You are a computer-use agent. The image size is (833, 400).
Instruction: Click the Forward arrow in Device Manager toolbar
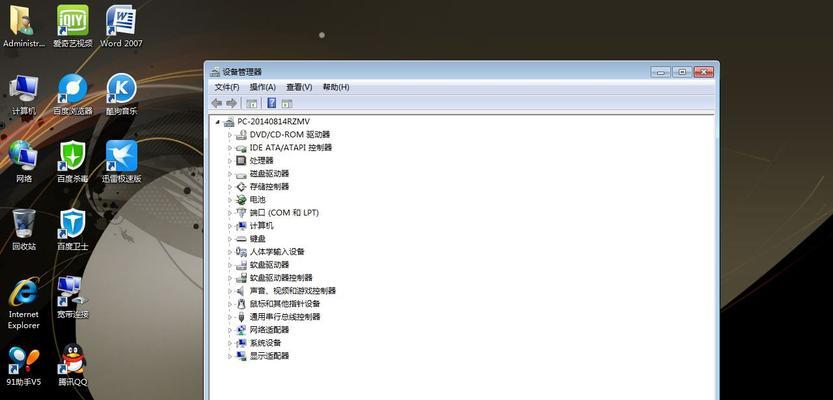coord(231,103)
